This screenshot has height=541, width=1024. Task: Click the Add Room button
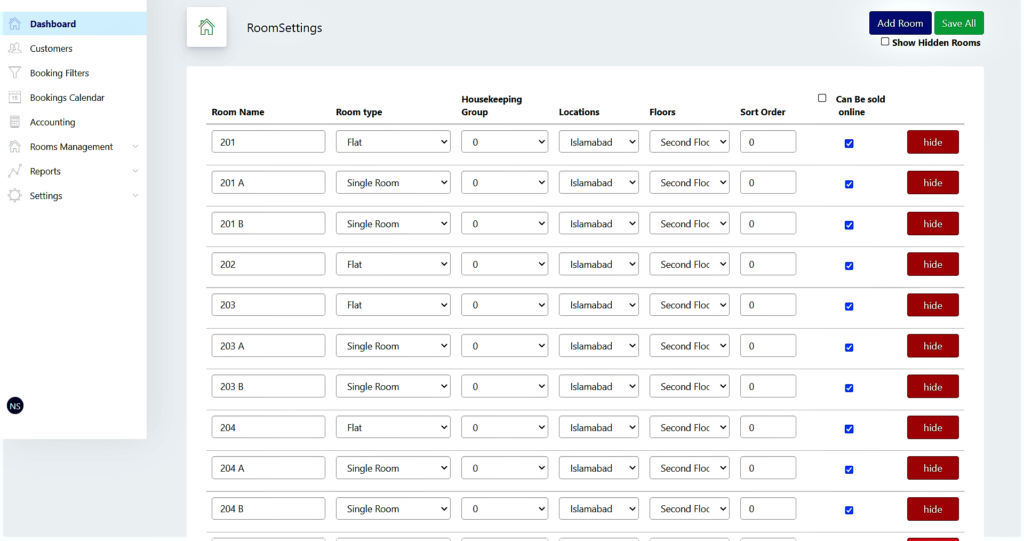click(x=900, y=23)
